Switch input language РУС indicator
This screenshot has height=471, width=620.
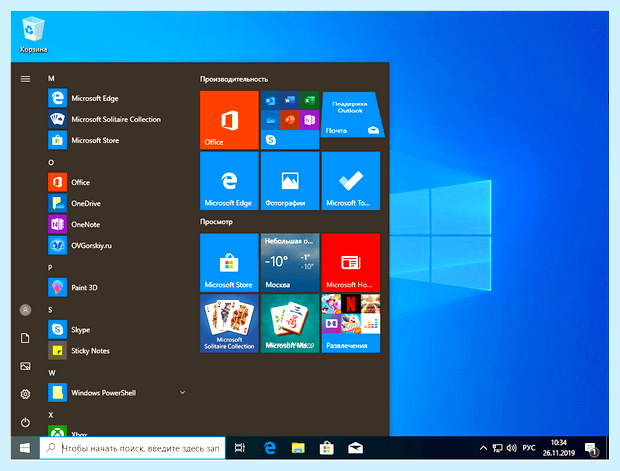[529, 448]
